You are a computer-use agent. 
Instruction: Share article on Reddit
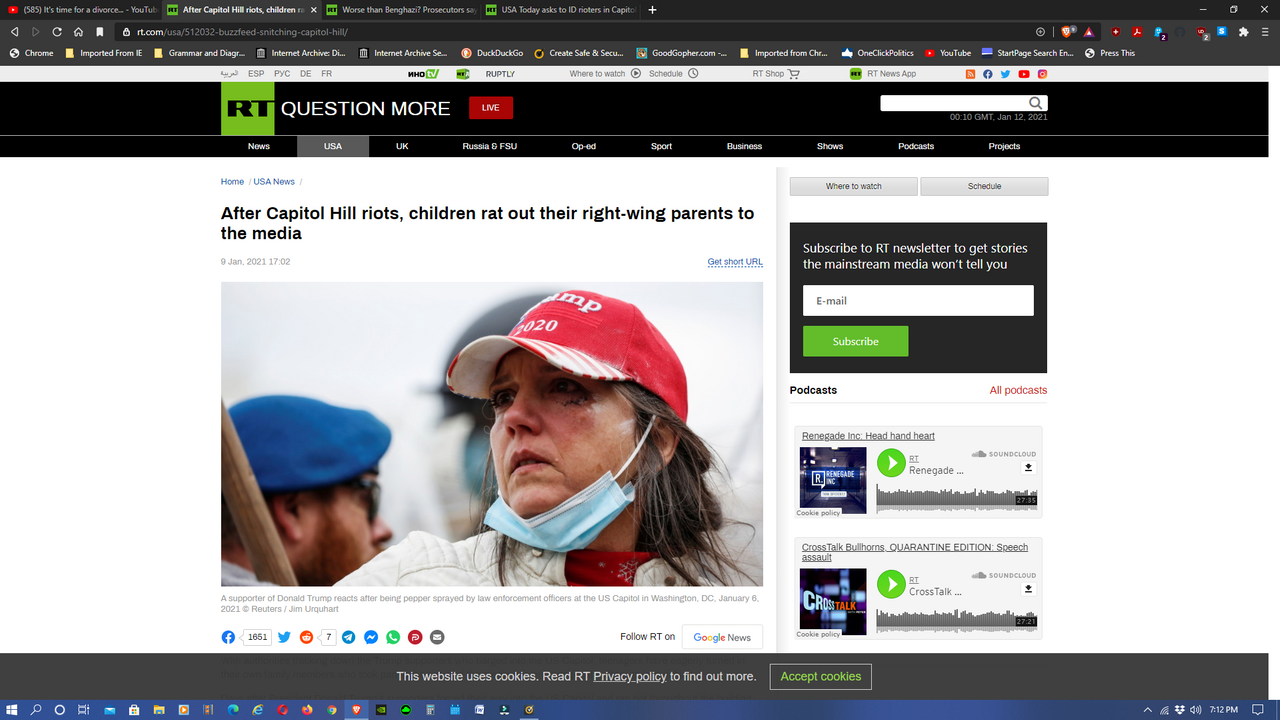306,637
